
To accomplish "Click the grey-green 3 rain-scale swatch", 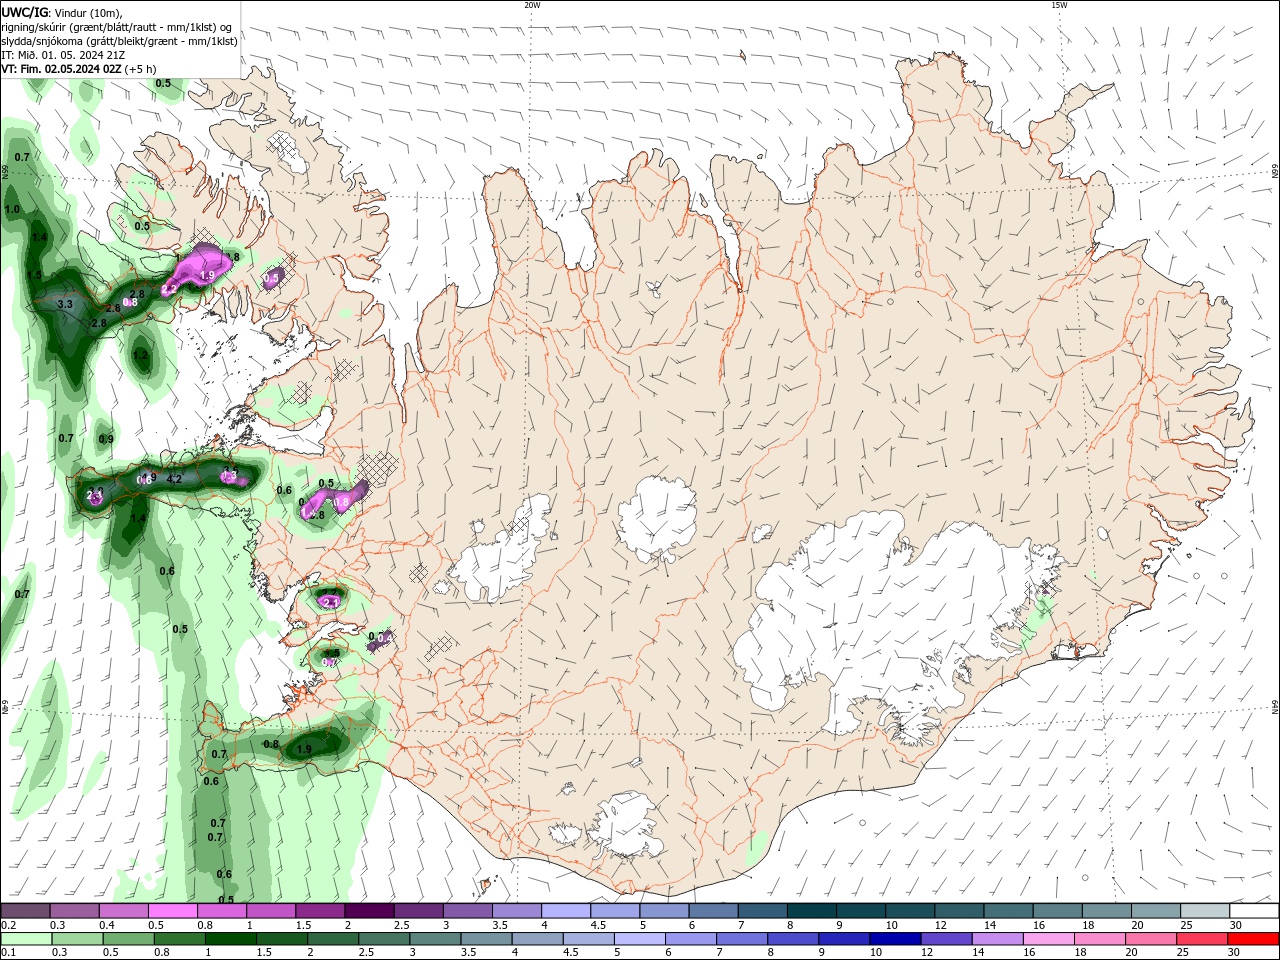I will coord(435,939).
